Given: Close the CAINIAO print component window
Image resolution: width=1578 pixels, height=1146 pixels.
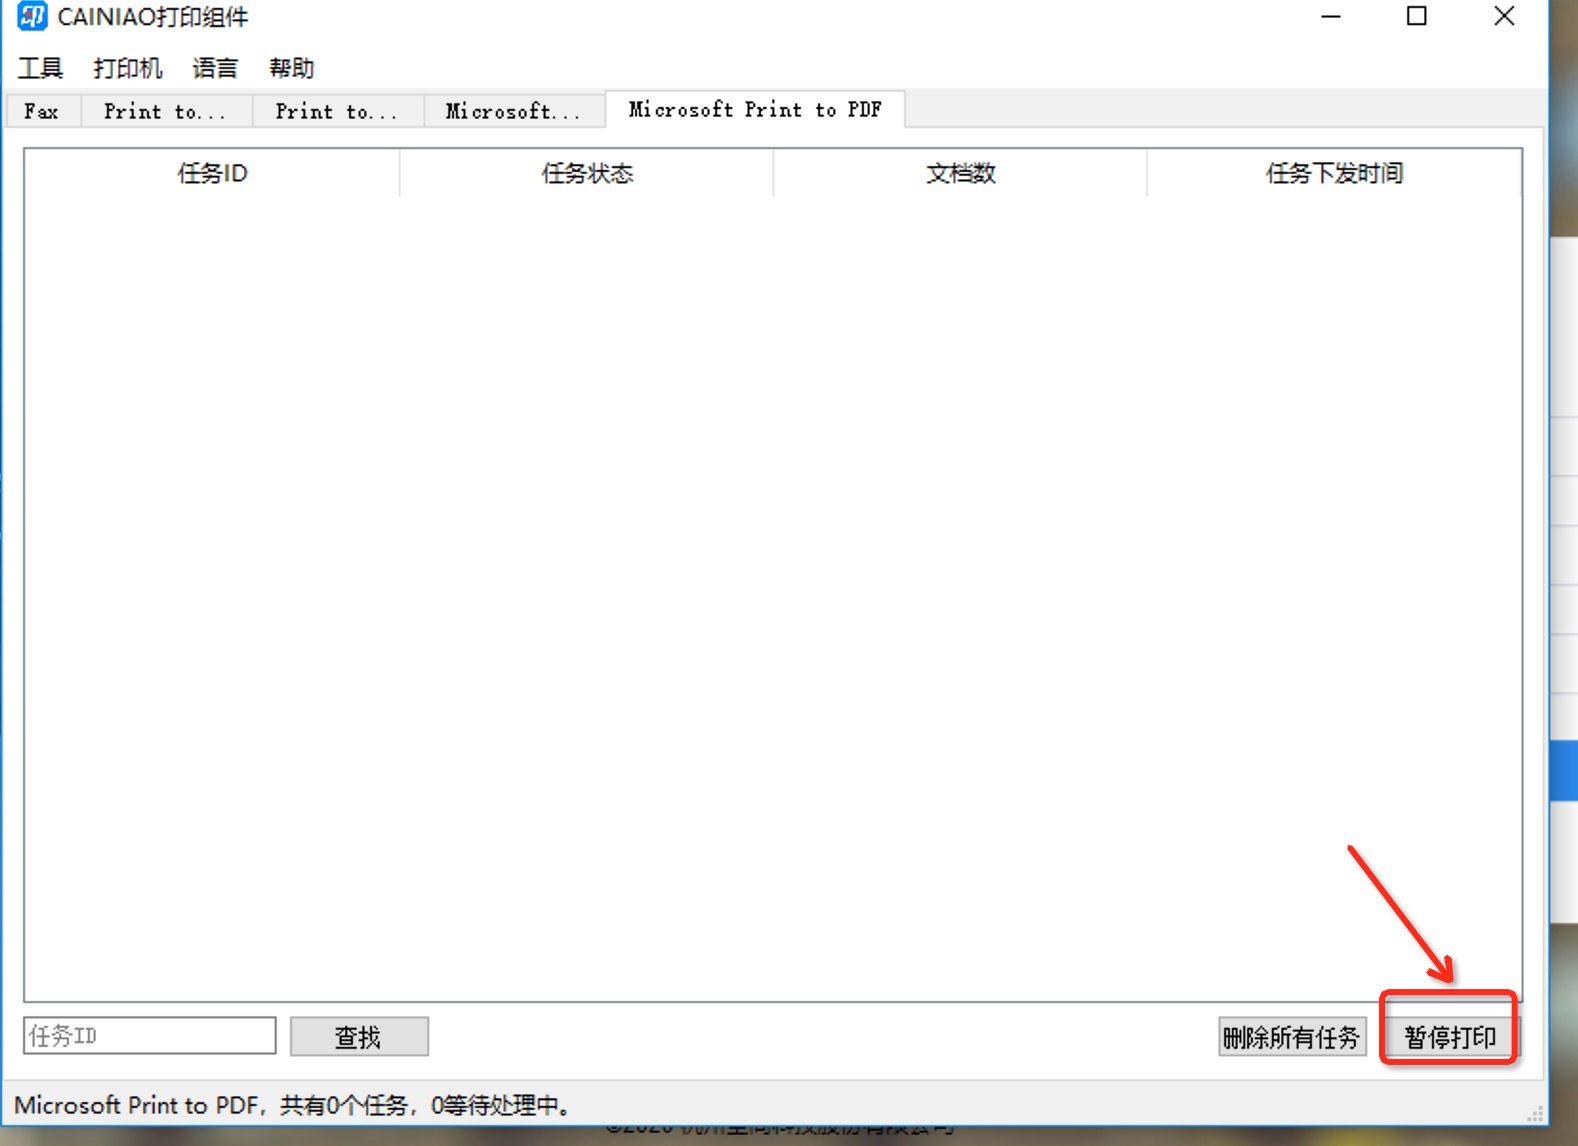Looking at the screenshot, I should (x=1503, y=17).
